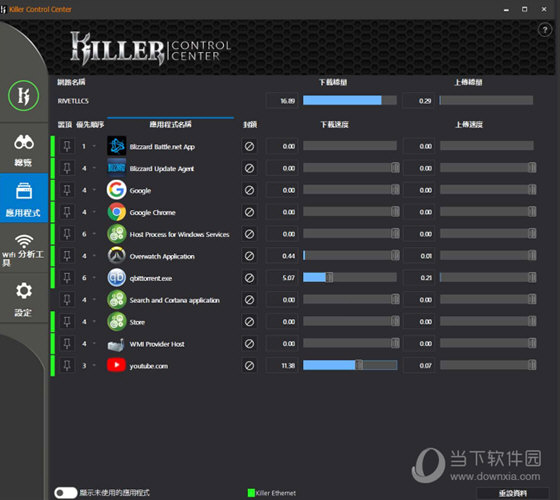560x500 pixels.
Task: Adjust Store upload limit slider
Action: 532,321
